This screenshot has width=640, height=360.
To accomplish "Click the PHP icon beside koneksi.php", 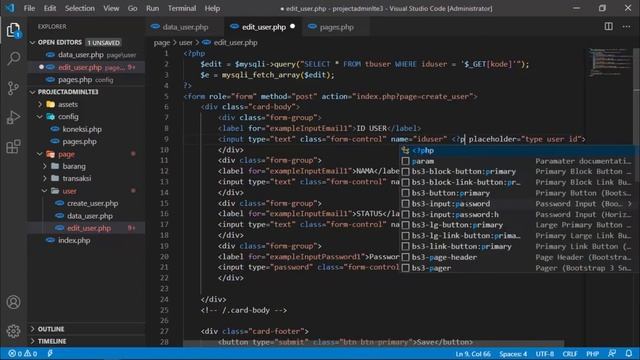I will click(x=55, y=129).
